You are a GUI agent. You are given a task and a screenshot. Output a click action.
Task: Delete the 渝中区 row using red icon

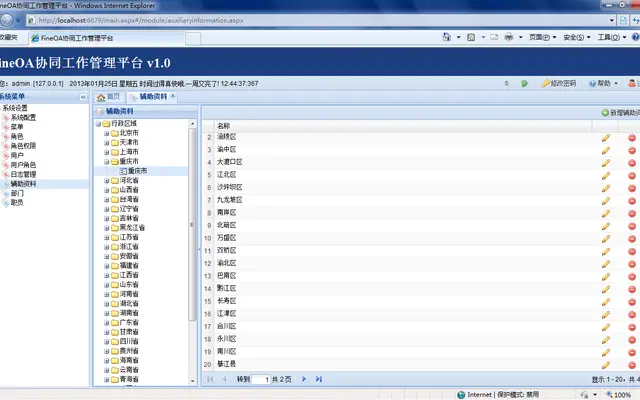tap(632, 150)
